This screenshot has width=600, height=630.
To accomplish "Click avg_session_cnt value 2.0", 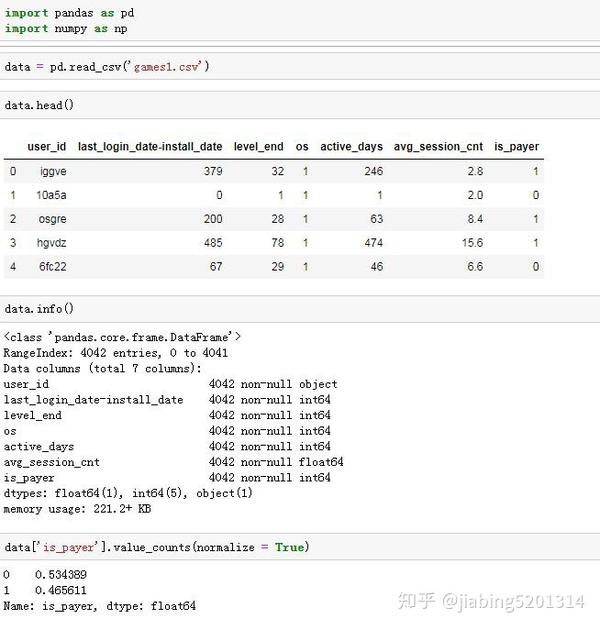I will click(x=475, y=195).
